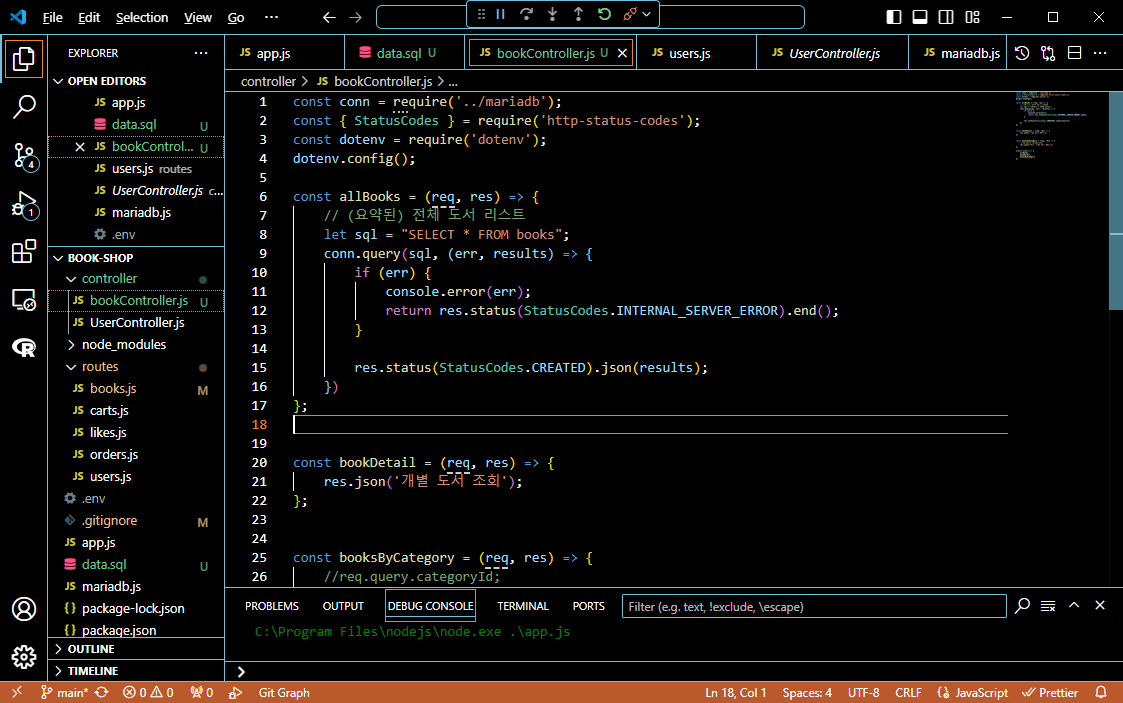Screen dimensions: 1123x703
Task: Open the Selection menu
Action: [142, 17]
